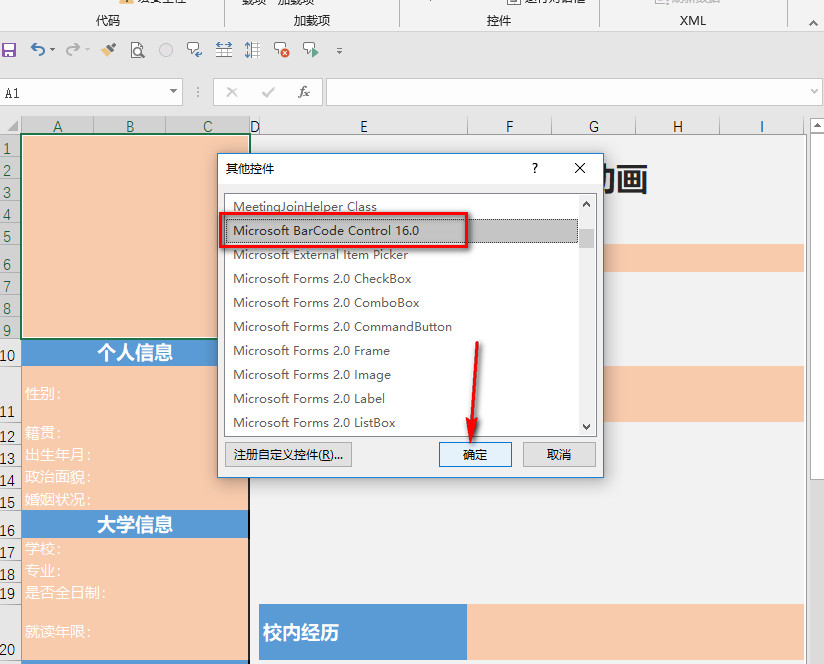
Task: Click the red delete comment icon
Action: click(281, 50)
